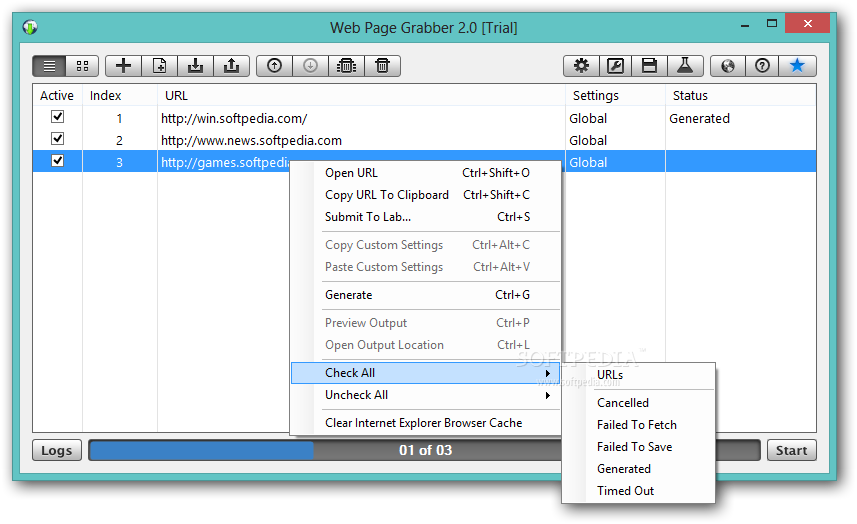Click the 01 of 03 progress bar

424,450
